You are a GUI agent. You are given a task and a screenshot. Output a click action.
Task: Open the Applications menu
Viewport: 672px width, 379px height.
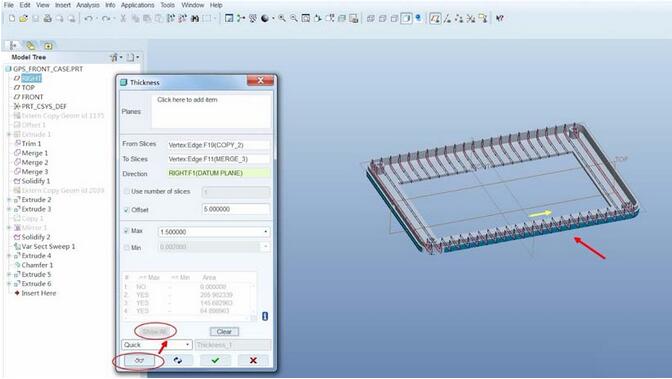coord(138,5)
